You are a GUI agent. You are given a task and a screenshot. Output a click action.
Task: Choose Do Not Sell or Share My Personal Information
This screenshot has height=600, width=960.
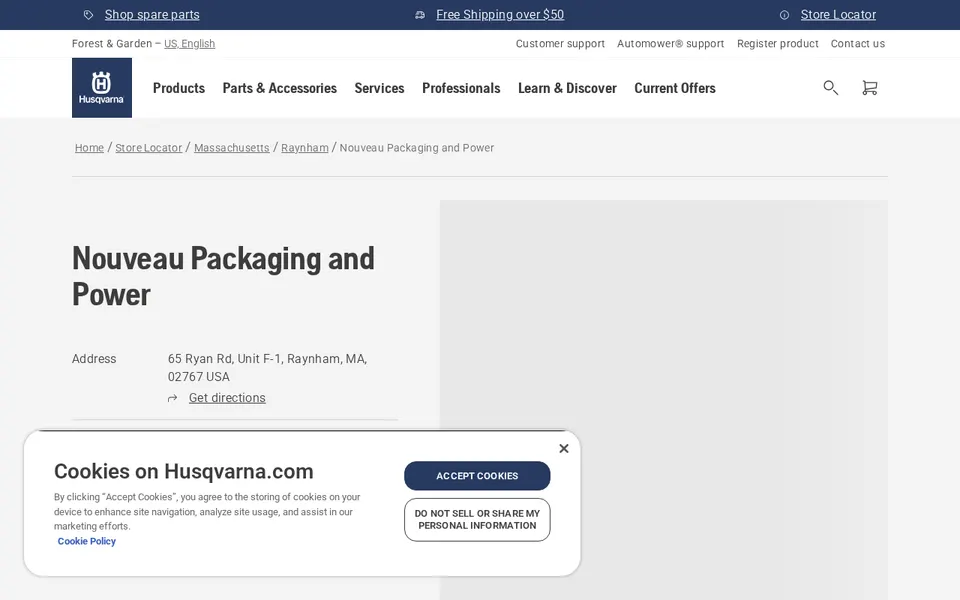coord(477,520)
